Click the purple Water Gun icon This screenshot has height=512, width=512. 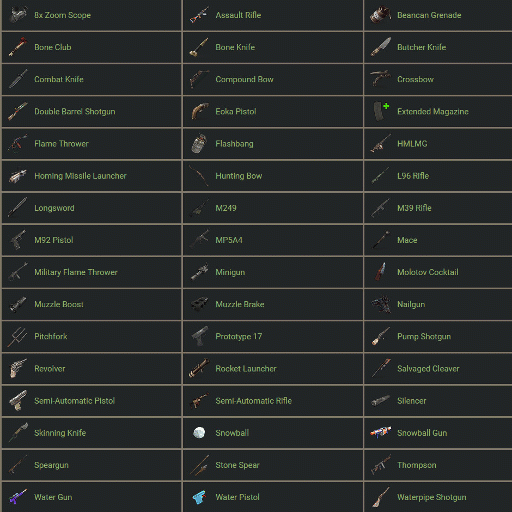(x=18, y=497)
